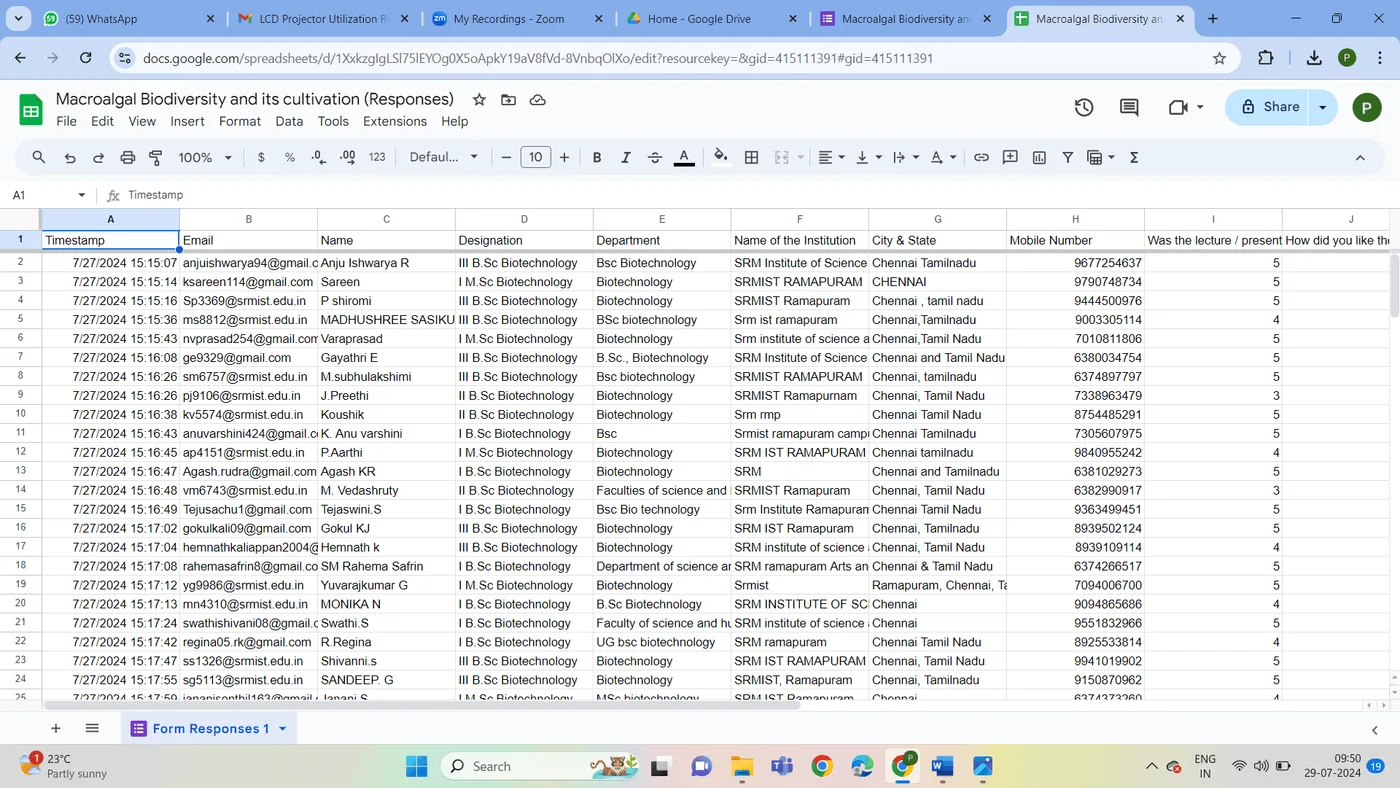Open the fill color picker

721,157
